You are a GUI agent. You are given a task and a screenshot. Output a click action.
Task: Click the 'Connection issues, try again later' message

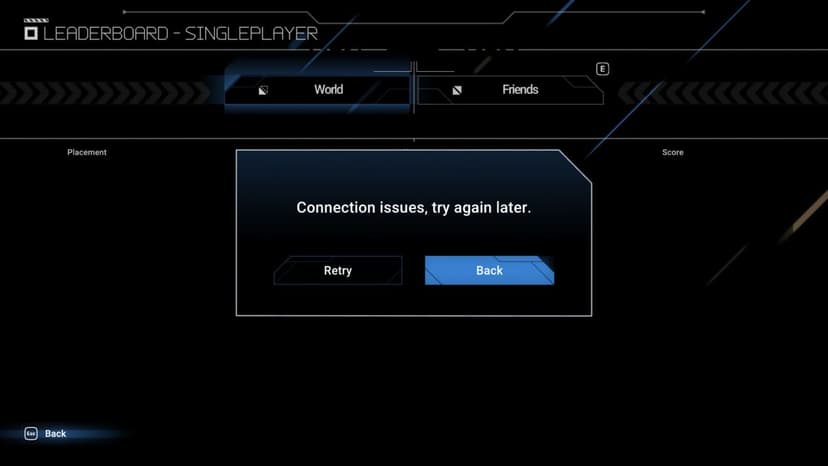coord(413,208)
